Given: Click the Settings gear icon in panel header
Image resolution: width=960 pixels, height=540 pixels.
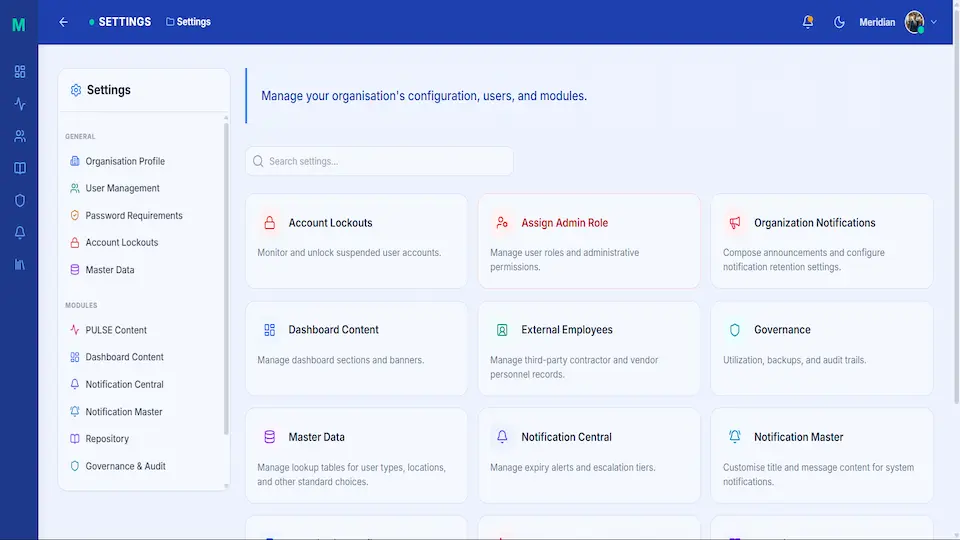Looking at the screenshot, I should [x=76, y=90].
